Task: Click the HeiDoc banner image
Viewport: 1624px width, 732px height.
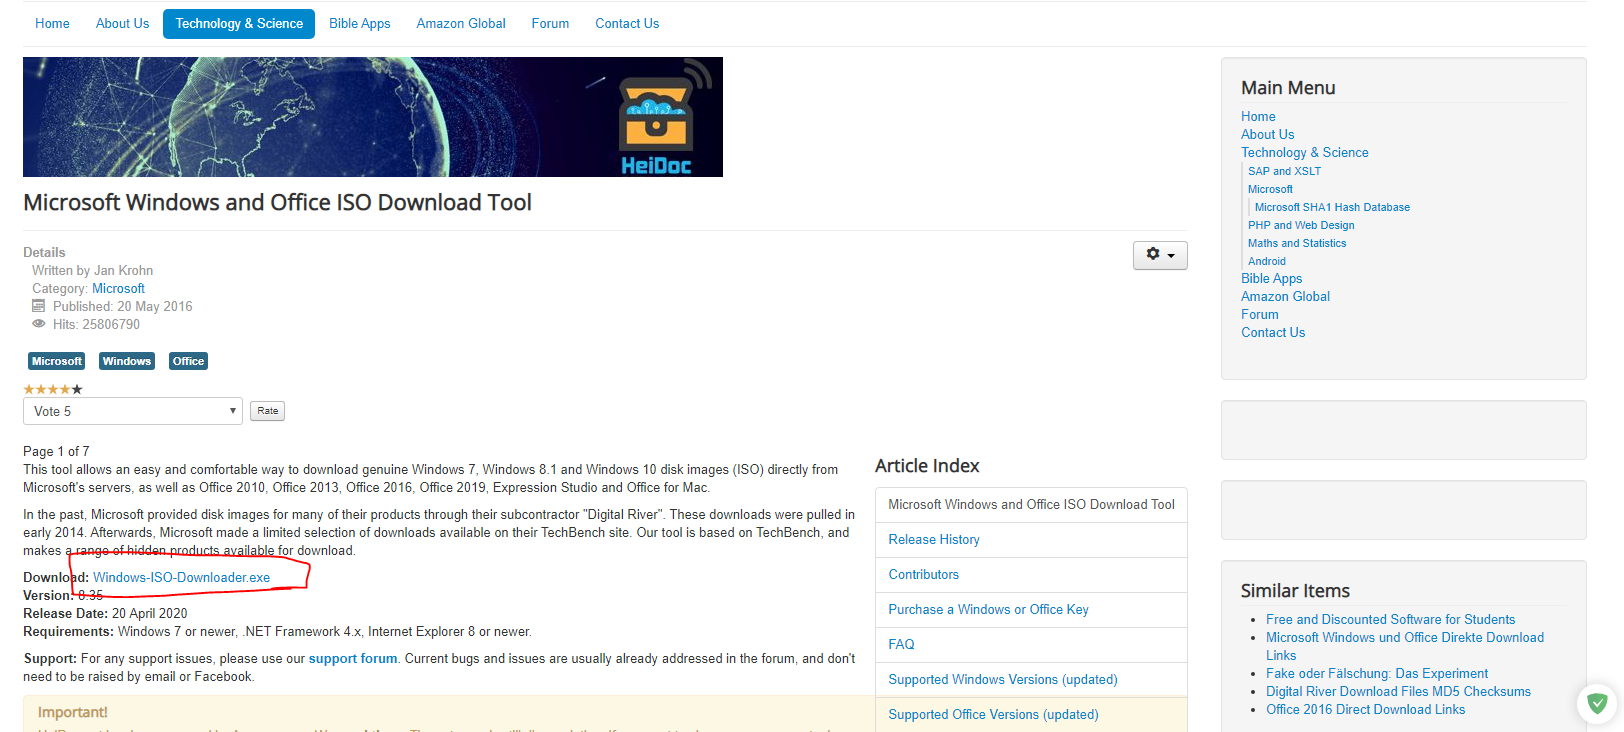Action: (x=373, y=117)
